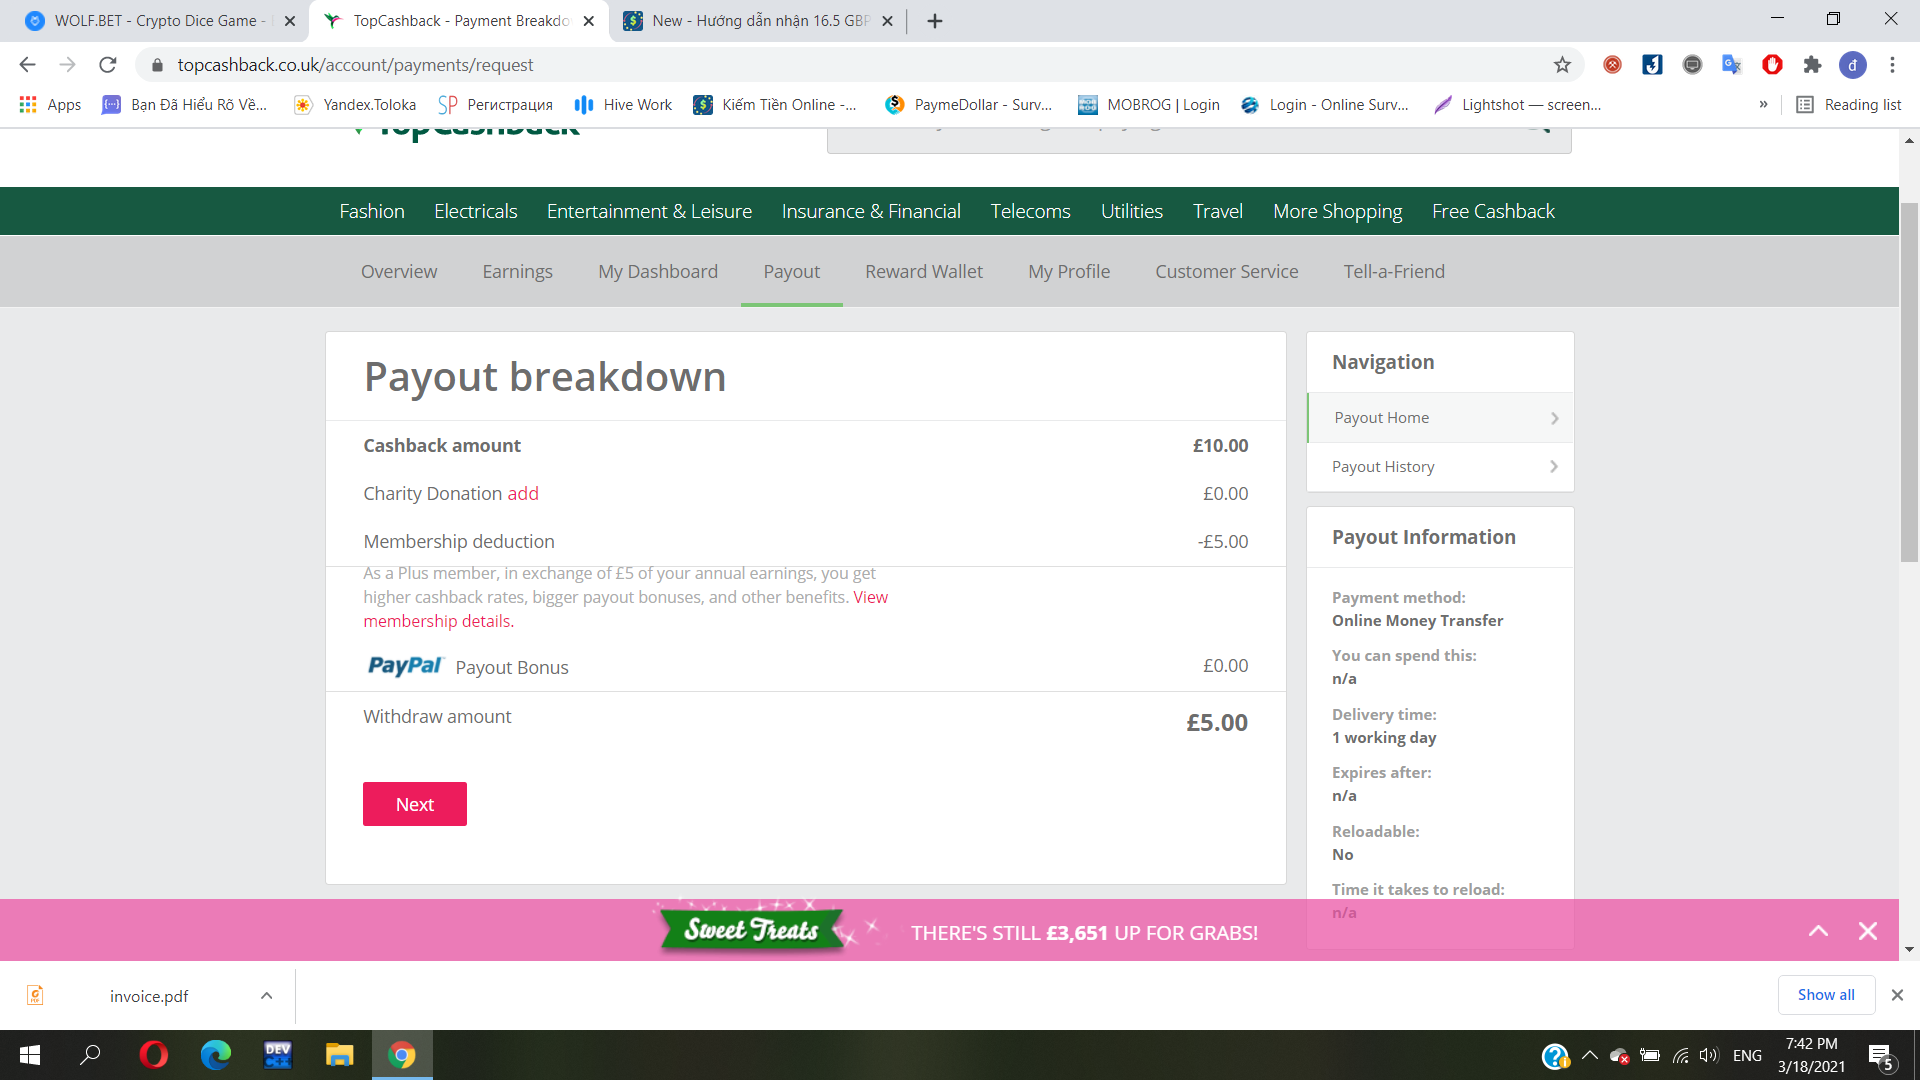Click the Google Translate extension icon
The image size is (1920, 1080).
pyautogui.click(x=1731, y=65)
